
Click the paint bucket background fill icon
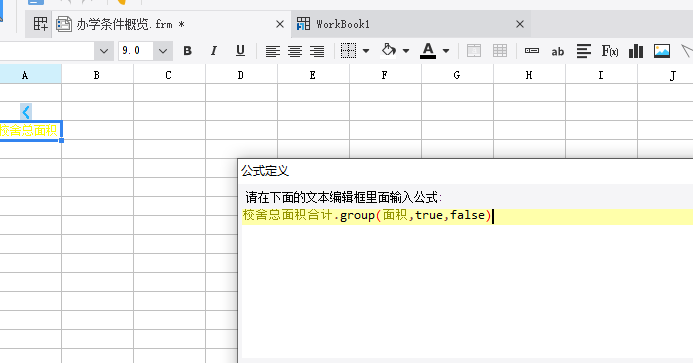(x=388, y=50)
